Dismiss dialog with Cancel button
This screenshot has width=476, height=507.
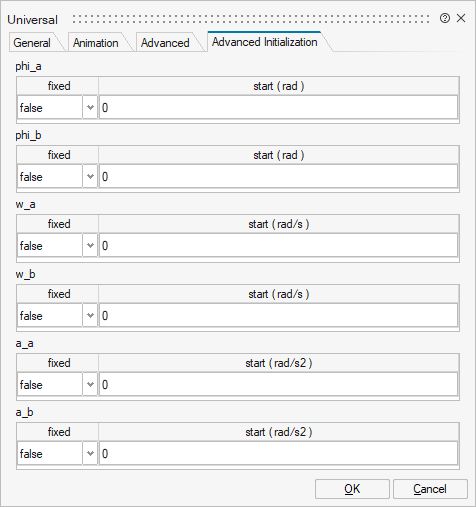pos(430,489)
